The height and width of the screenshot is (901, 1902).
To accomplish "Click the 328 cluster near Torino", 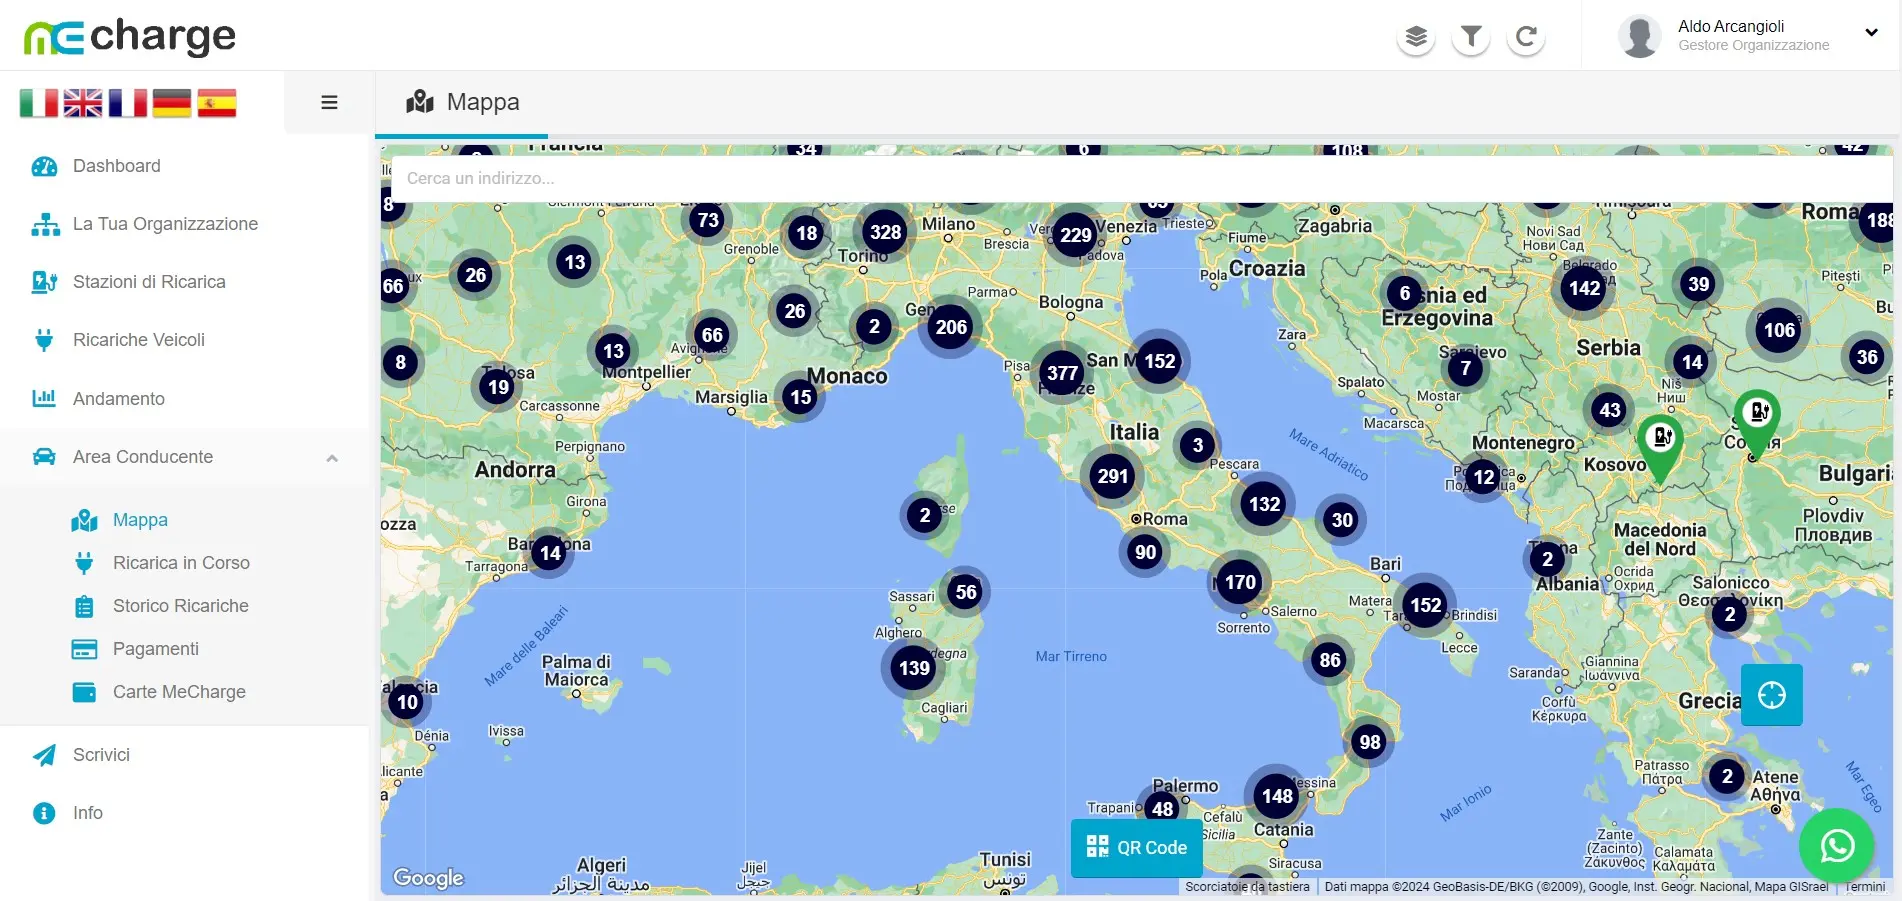I will (x=885, y=233).
